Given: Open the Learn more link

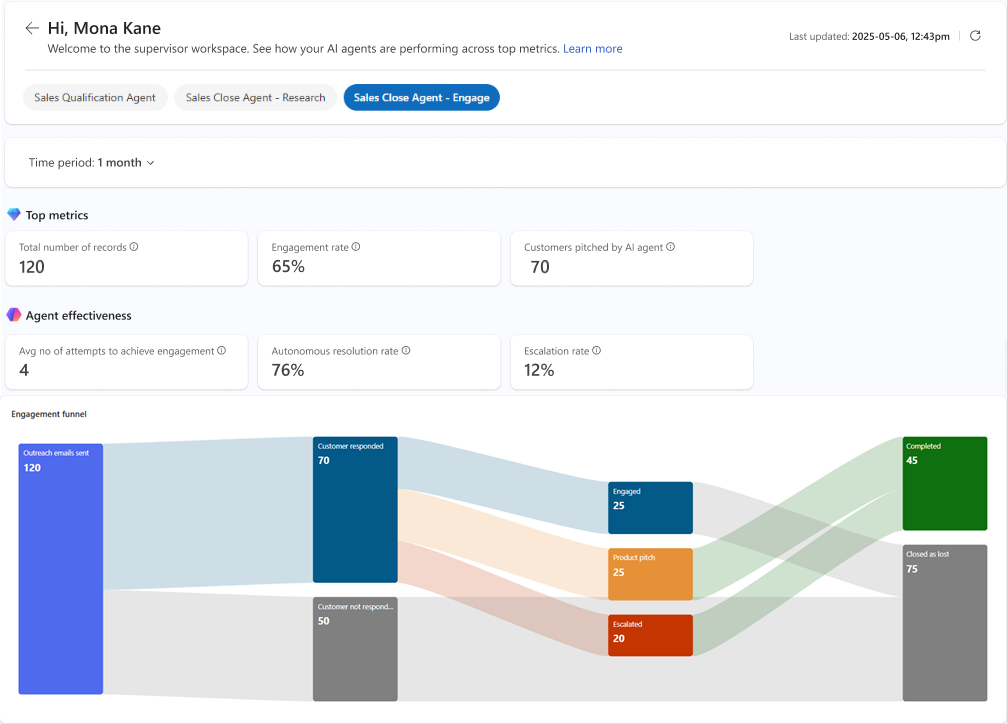Looking at the screenshot, I should point(592,48).
